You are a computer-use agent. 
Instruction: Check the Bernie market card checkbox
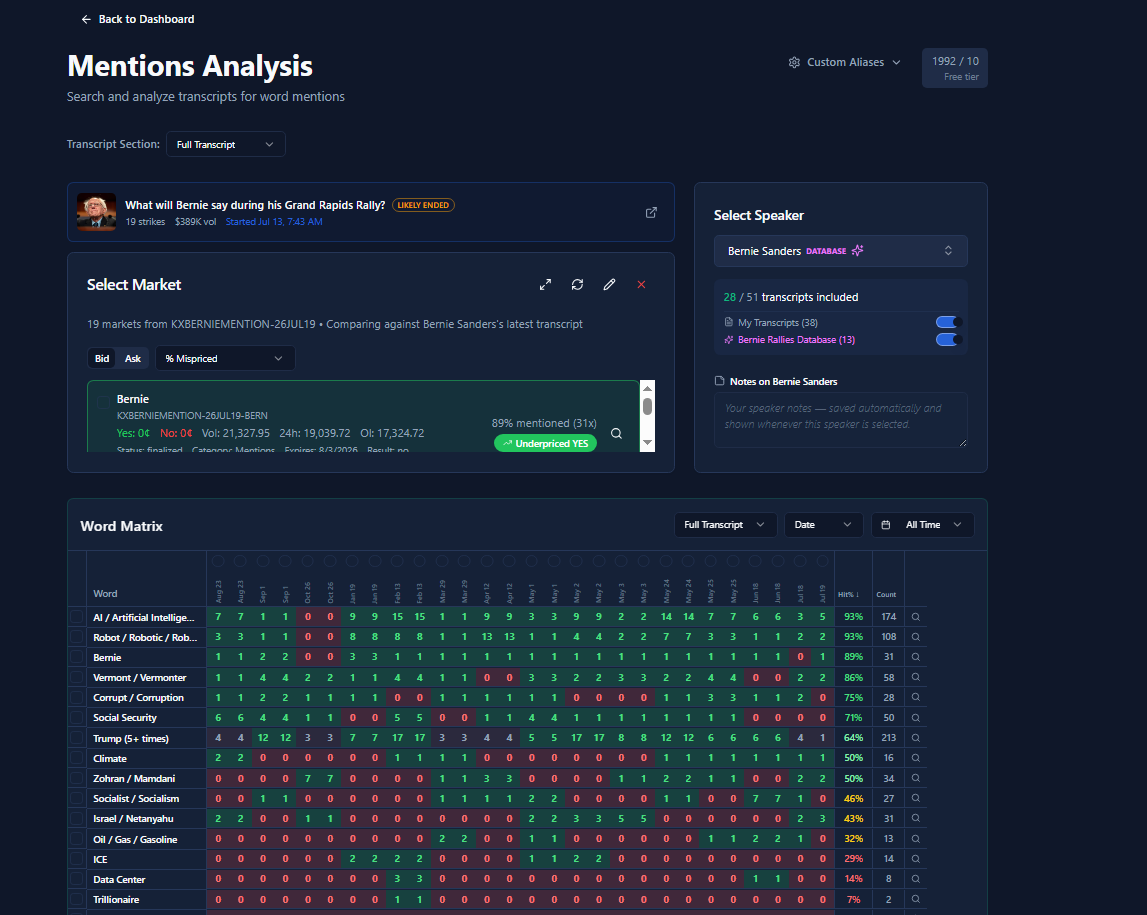tap(103, 401)
